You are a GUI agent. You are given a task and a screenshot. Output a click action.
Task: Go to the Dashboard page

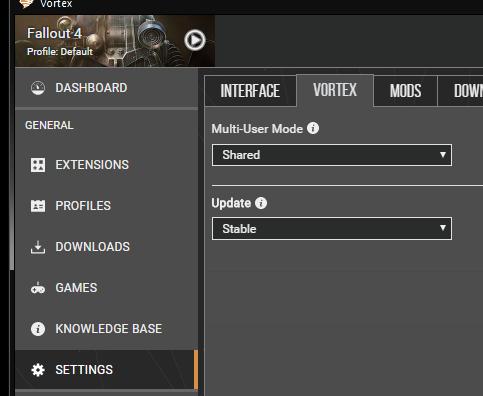107,88
